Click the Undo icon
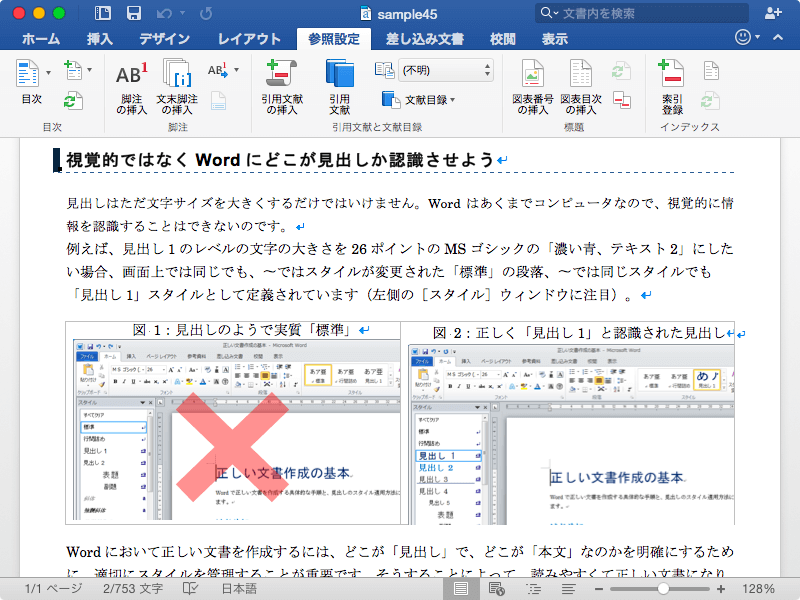 164,13
